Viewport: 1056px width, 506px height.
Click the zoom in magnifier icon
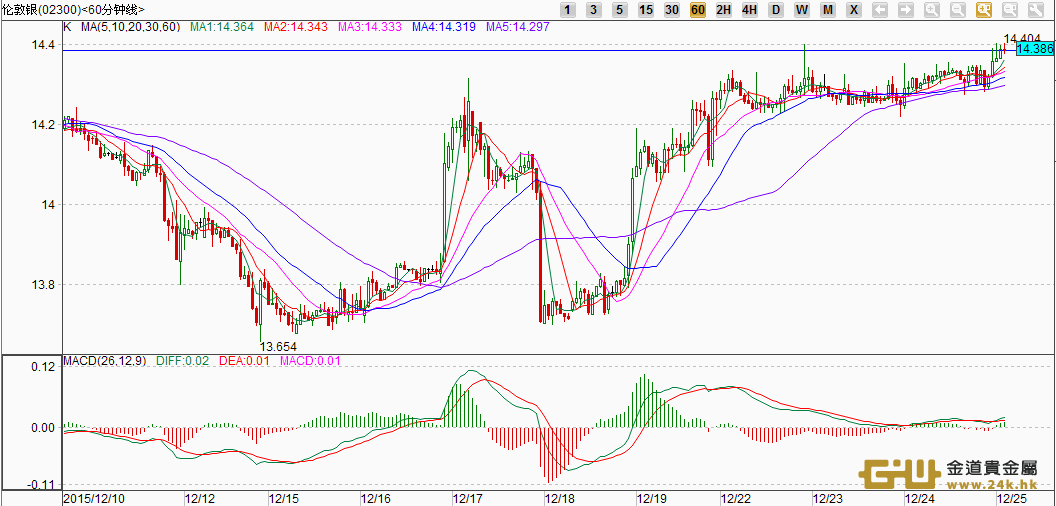pos(932,10)
